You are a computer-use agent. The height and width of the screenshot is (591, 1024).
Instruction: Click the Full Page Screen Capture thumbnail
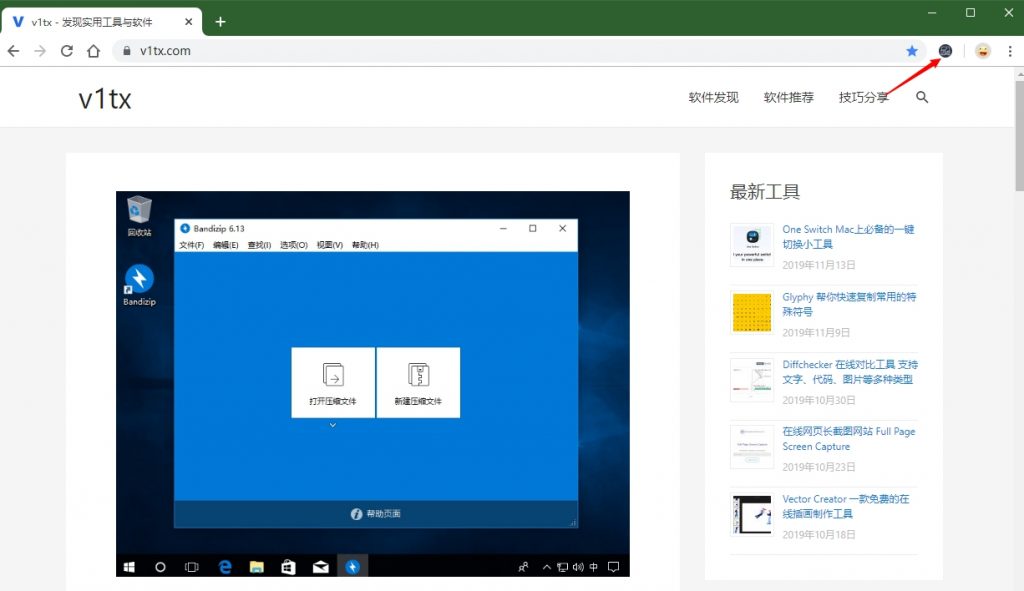click(x=752, y=447)
